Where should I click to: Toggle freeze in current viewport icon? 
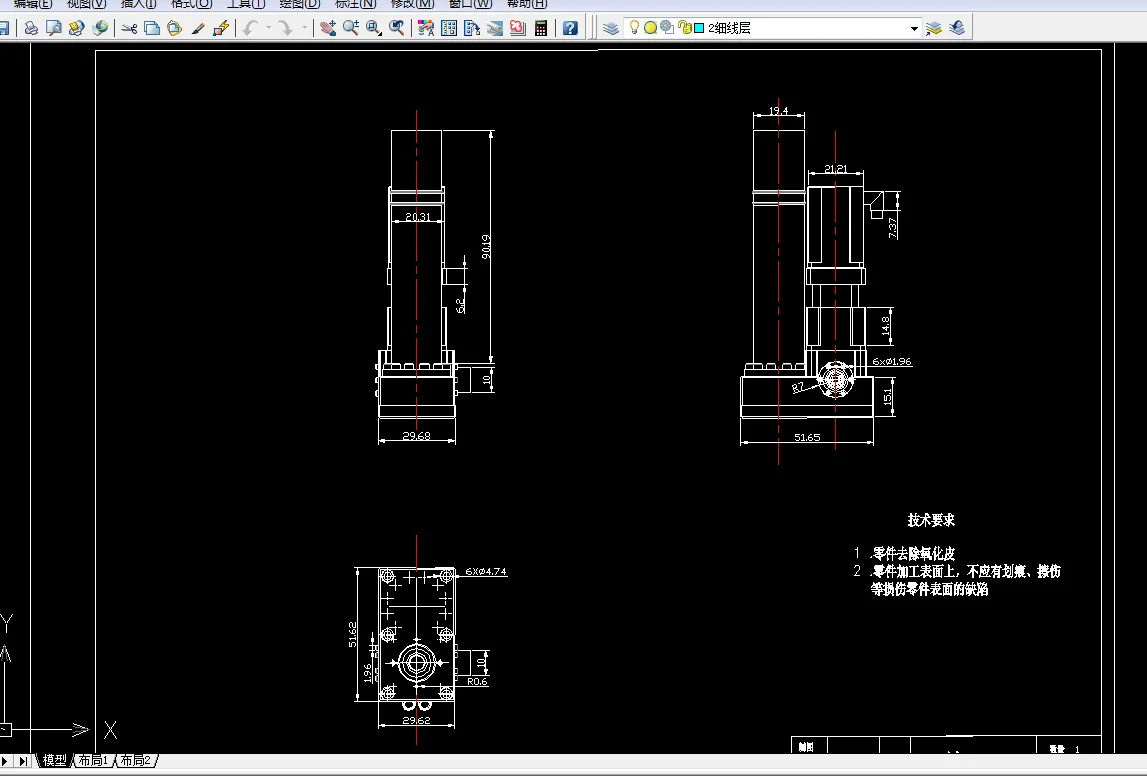pyautogui.click(x=666, y=28)
